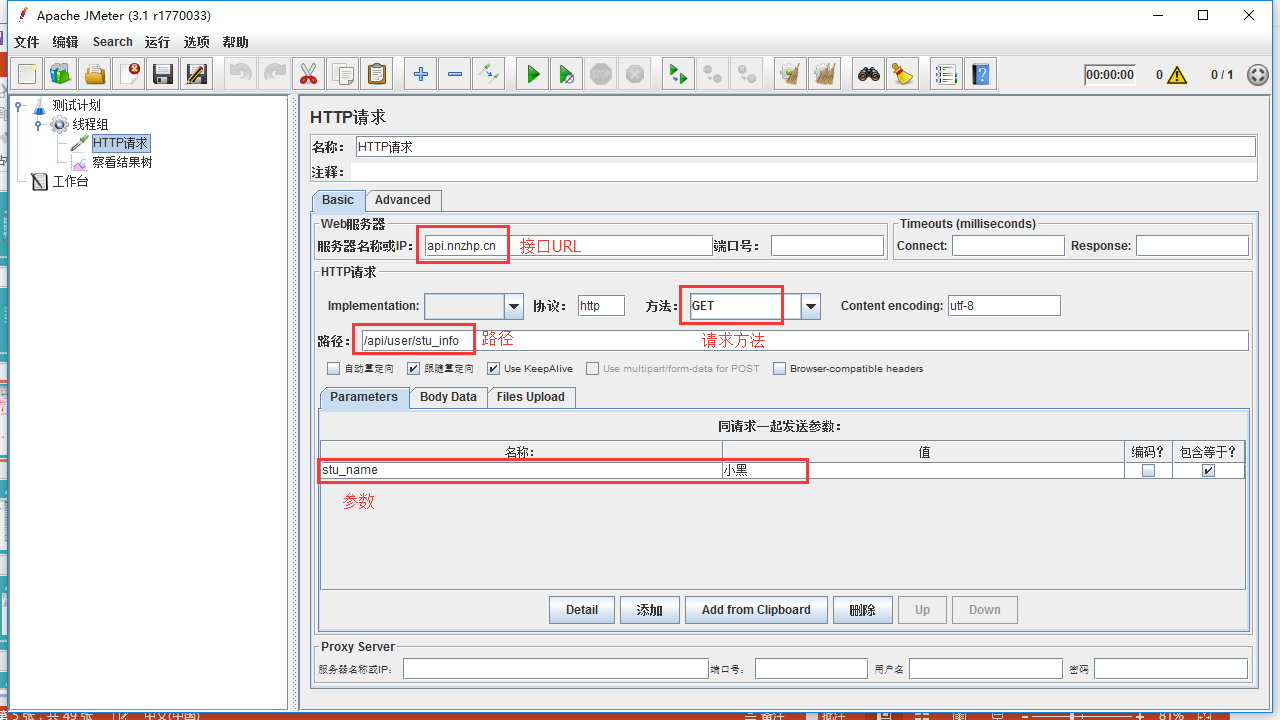The width and height of the screenshot is (1280, 720).
Task: Check the 编码? box for stu_name
Action: pos(1148,471)
